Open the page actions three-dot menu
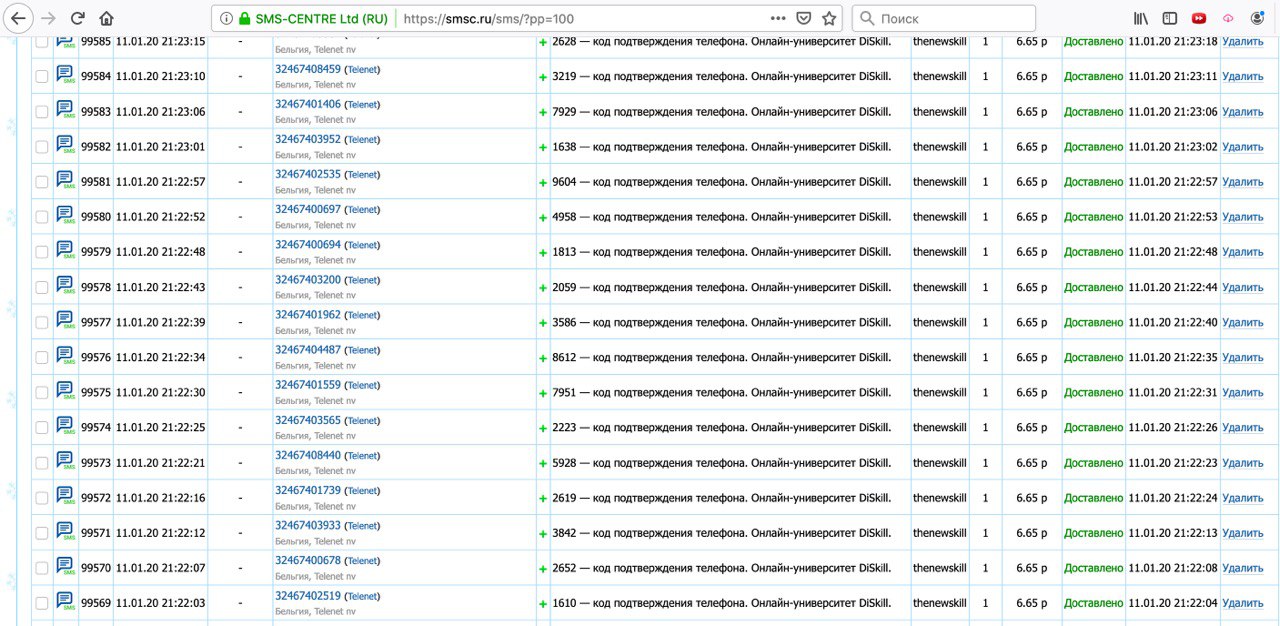Viewport: 1280px width, 626px height. 778,18
